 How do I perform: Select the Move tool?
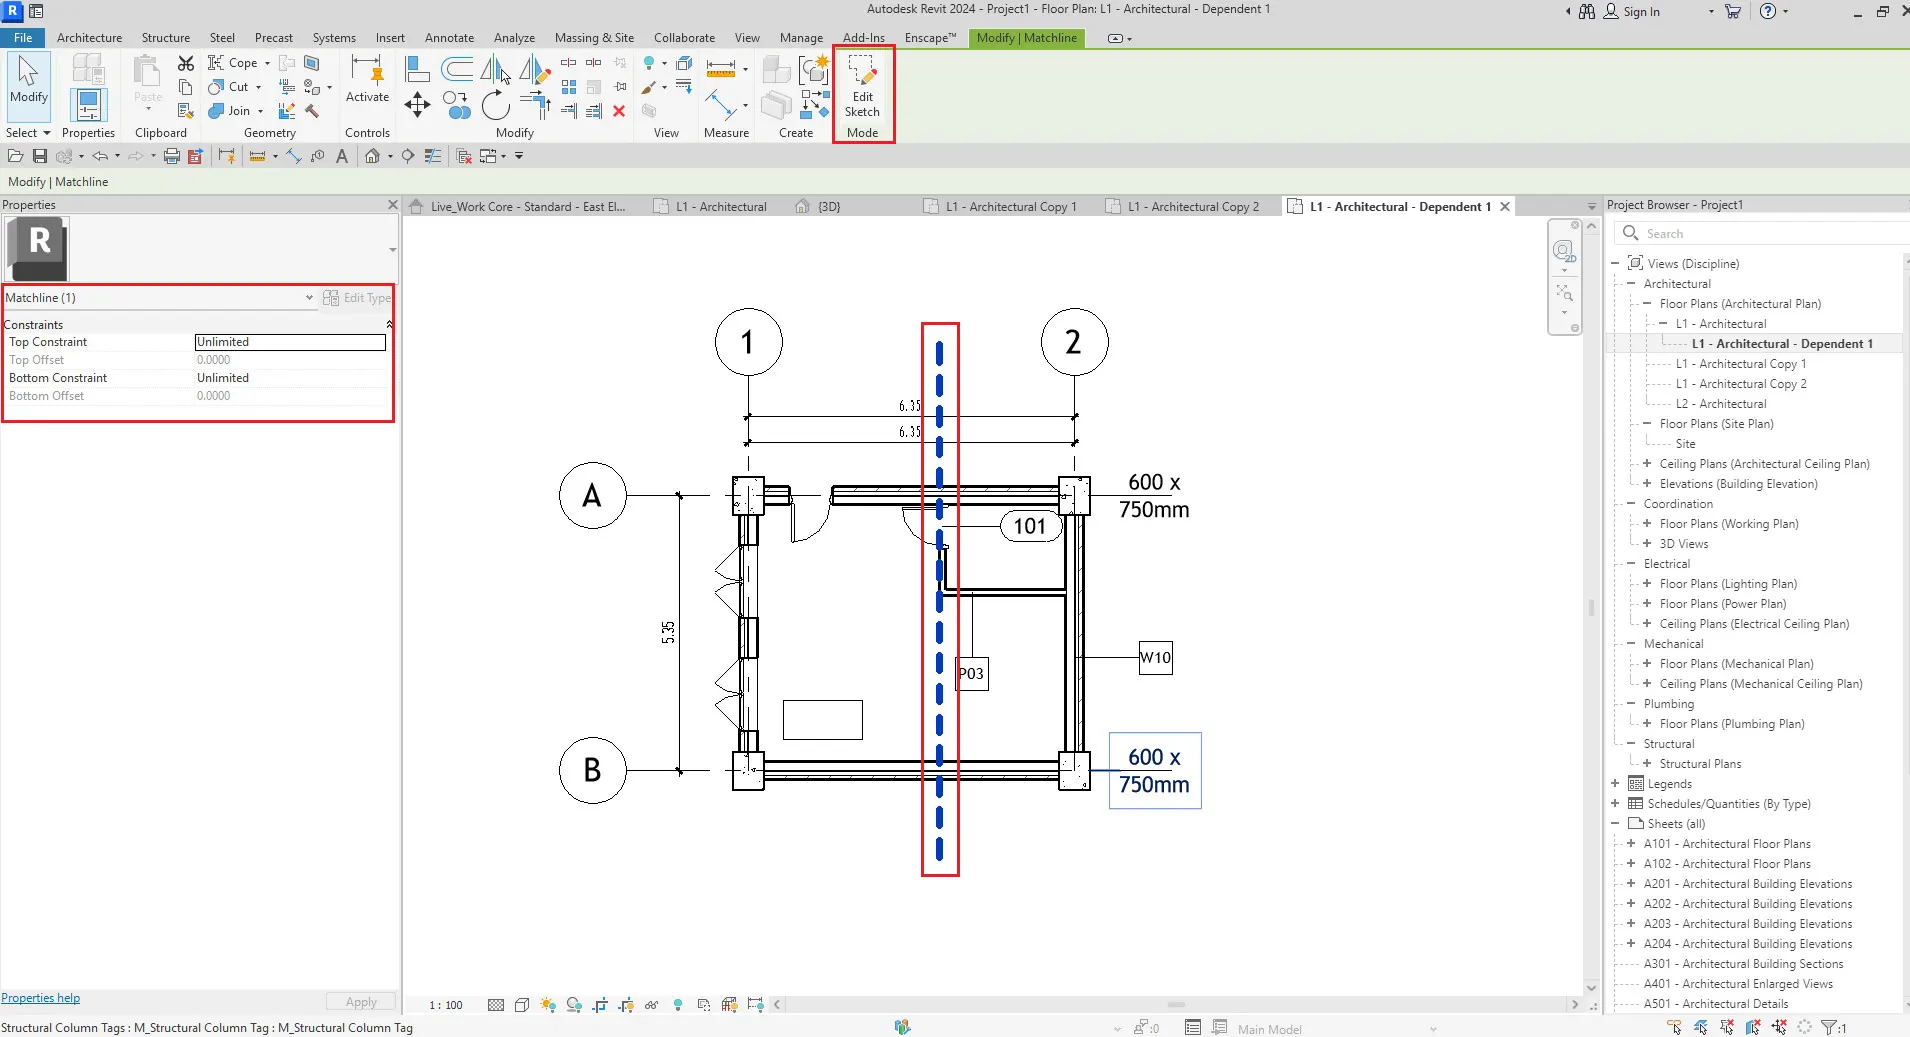418,105
